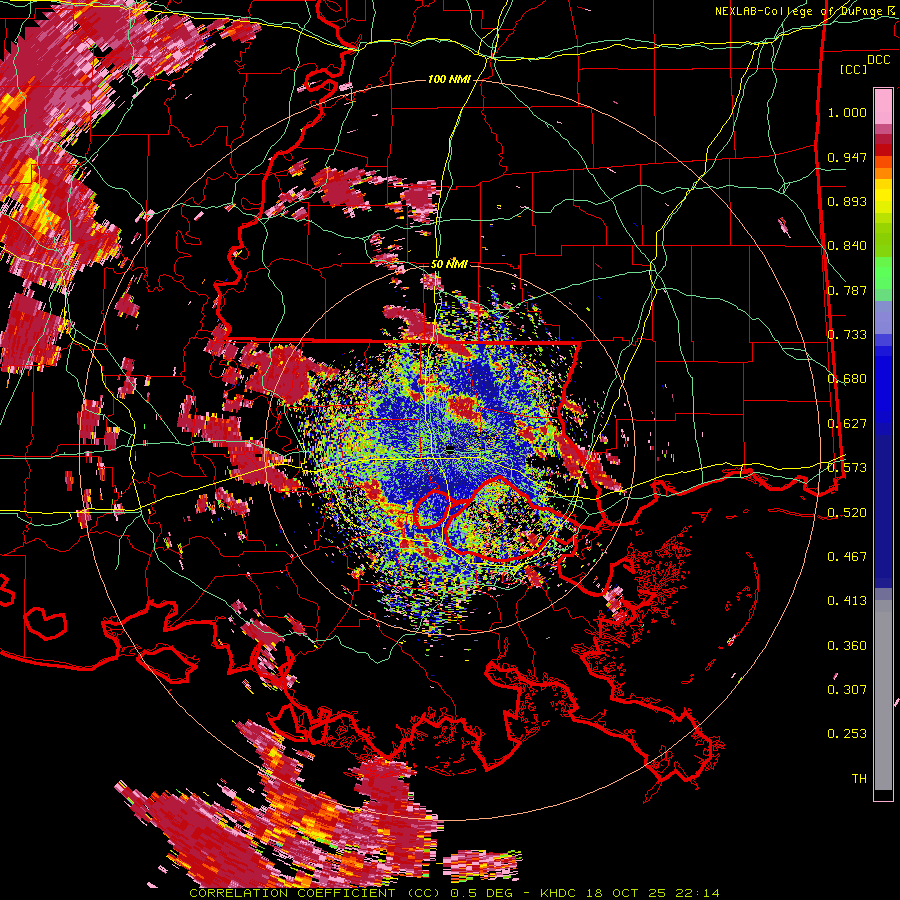The height and width of the screenshot is (900, 900).
Task: Select the 0.627 scale value
Action: [847, 424]
